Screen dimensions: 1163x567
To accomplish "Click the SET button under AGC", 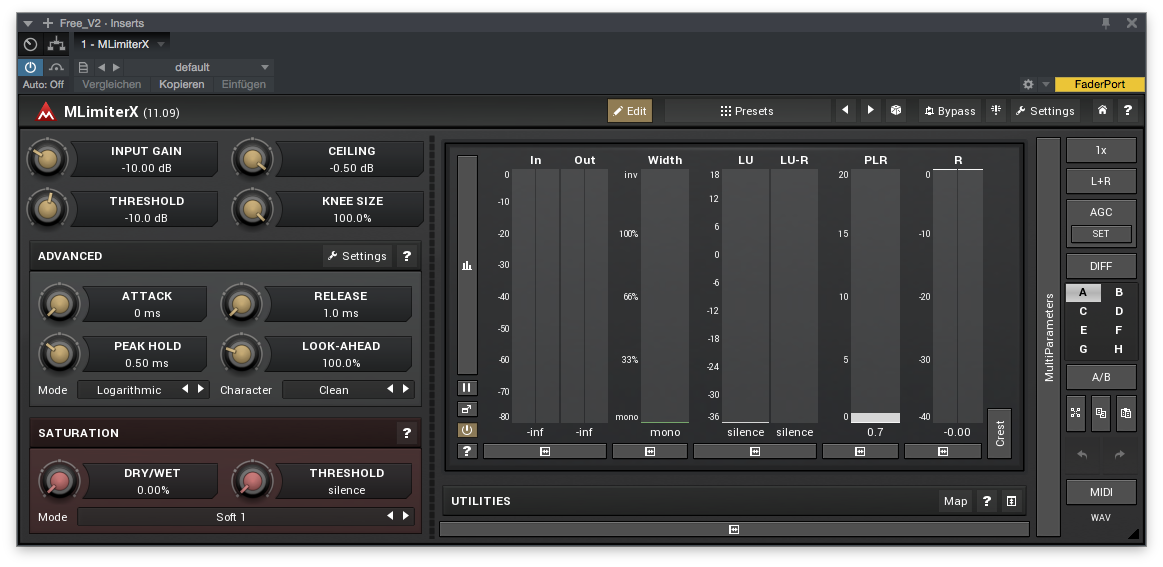I will coord(1101,233).
